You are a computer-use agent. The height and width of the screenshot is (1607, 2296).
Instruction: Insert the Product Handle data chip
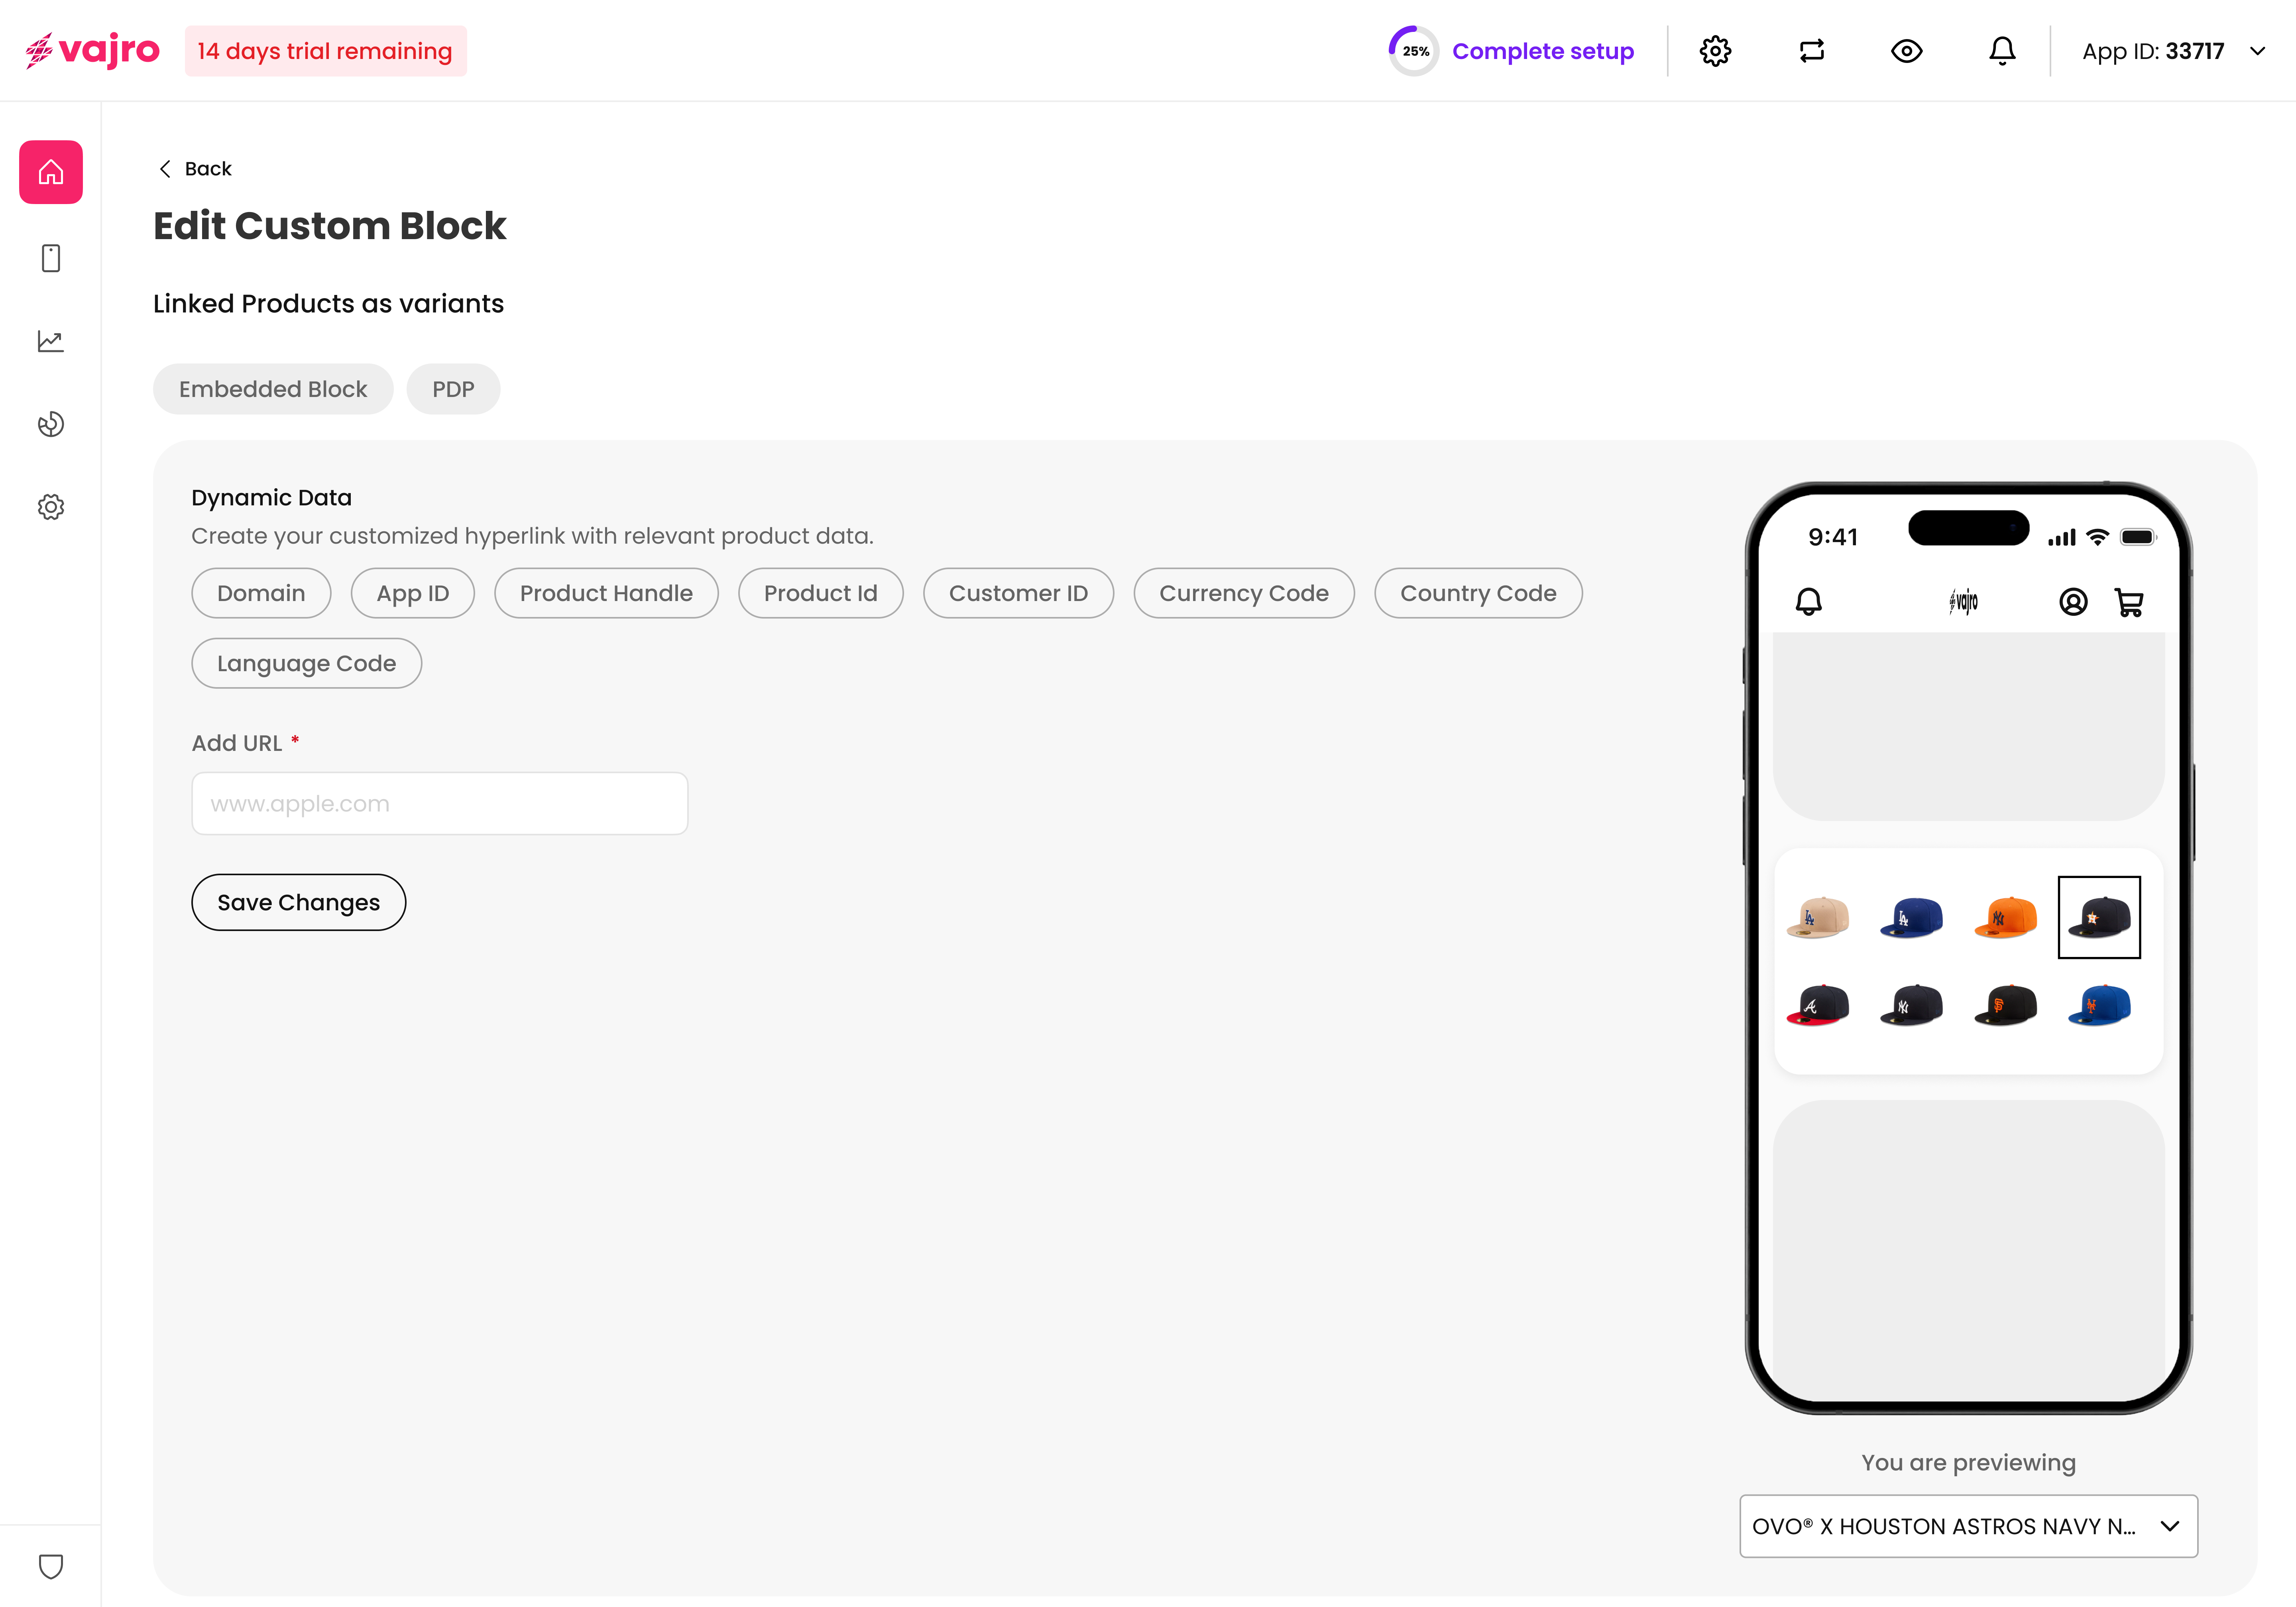click(x=606, y=593)
